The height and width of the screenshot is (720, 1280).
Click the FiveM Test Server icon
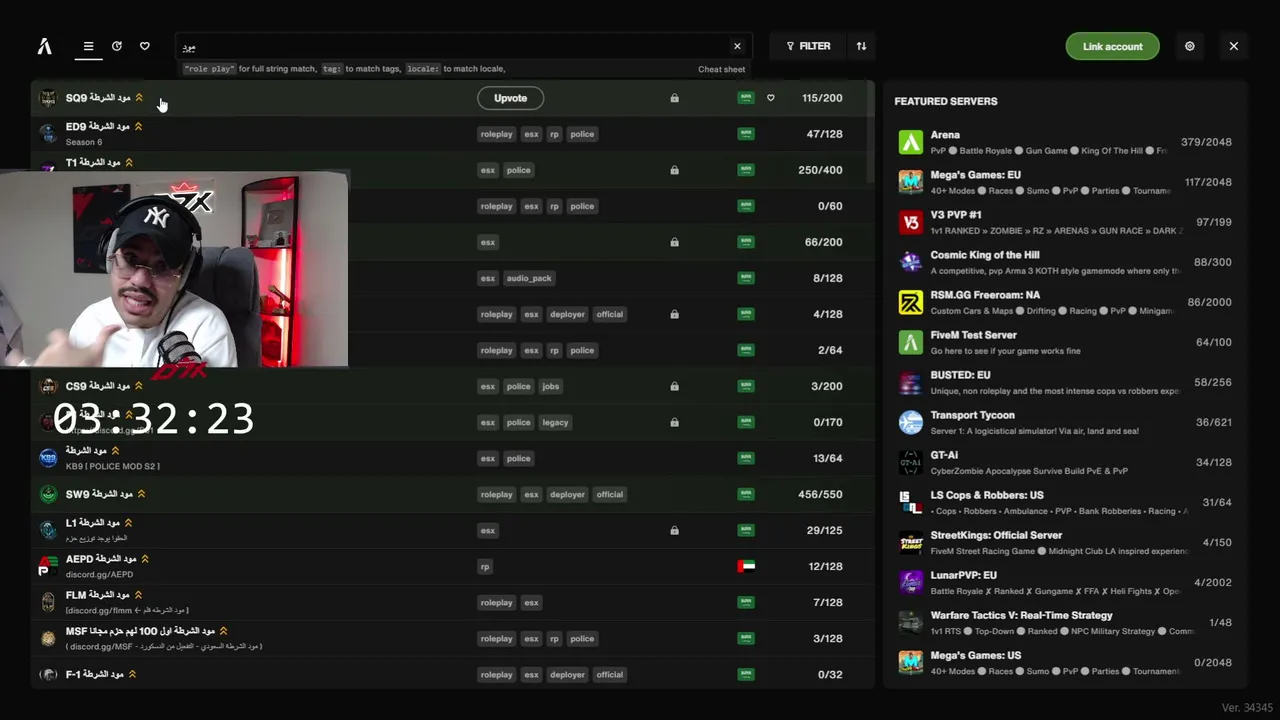coord(910,342)
